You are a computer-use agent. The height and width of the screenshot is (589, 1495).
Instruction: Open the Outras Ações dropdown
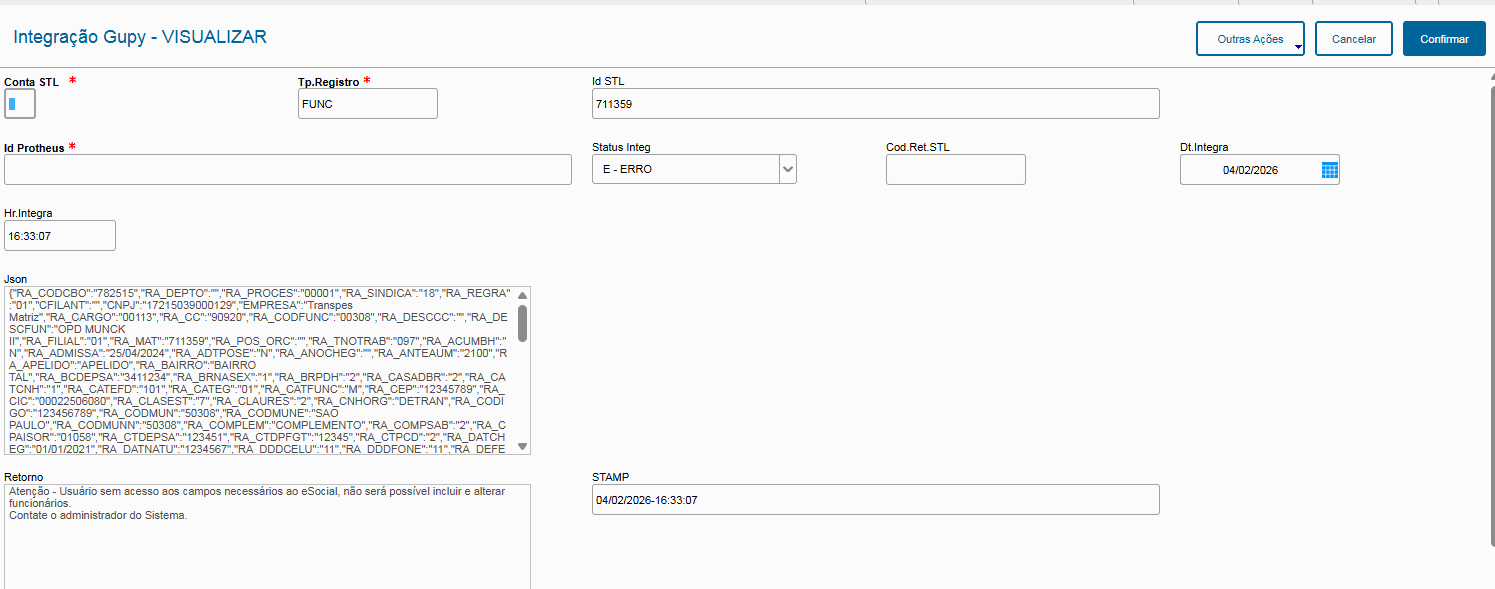tap(1250, 39)
